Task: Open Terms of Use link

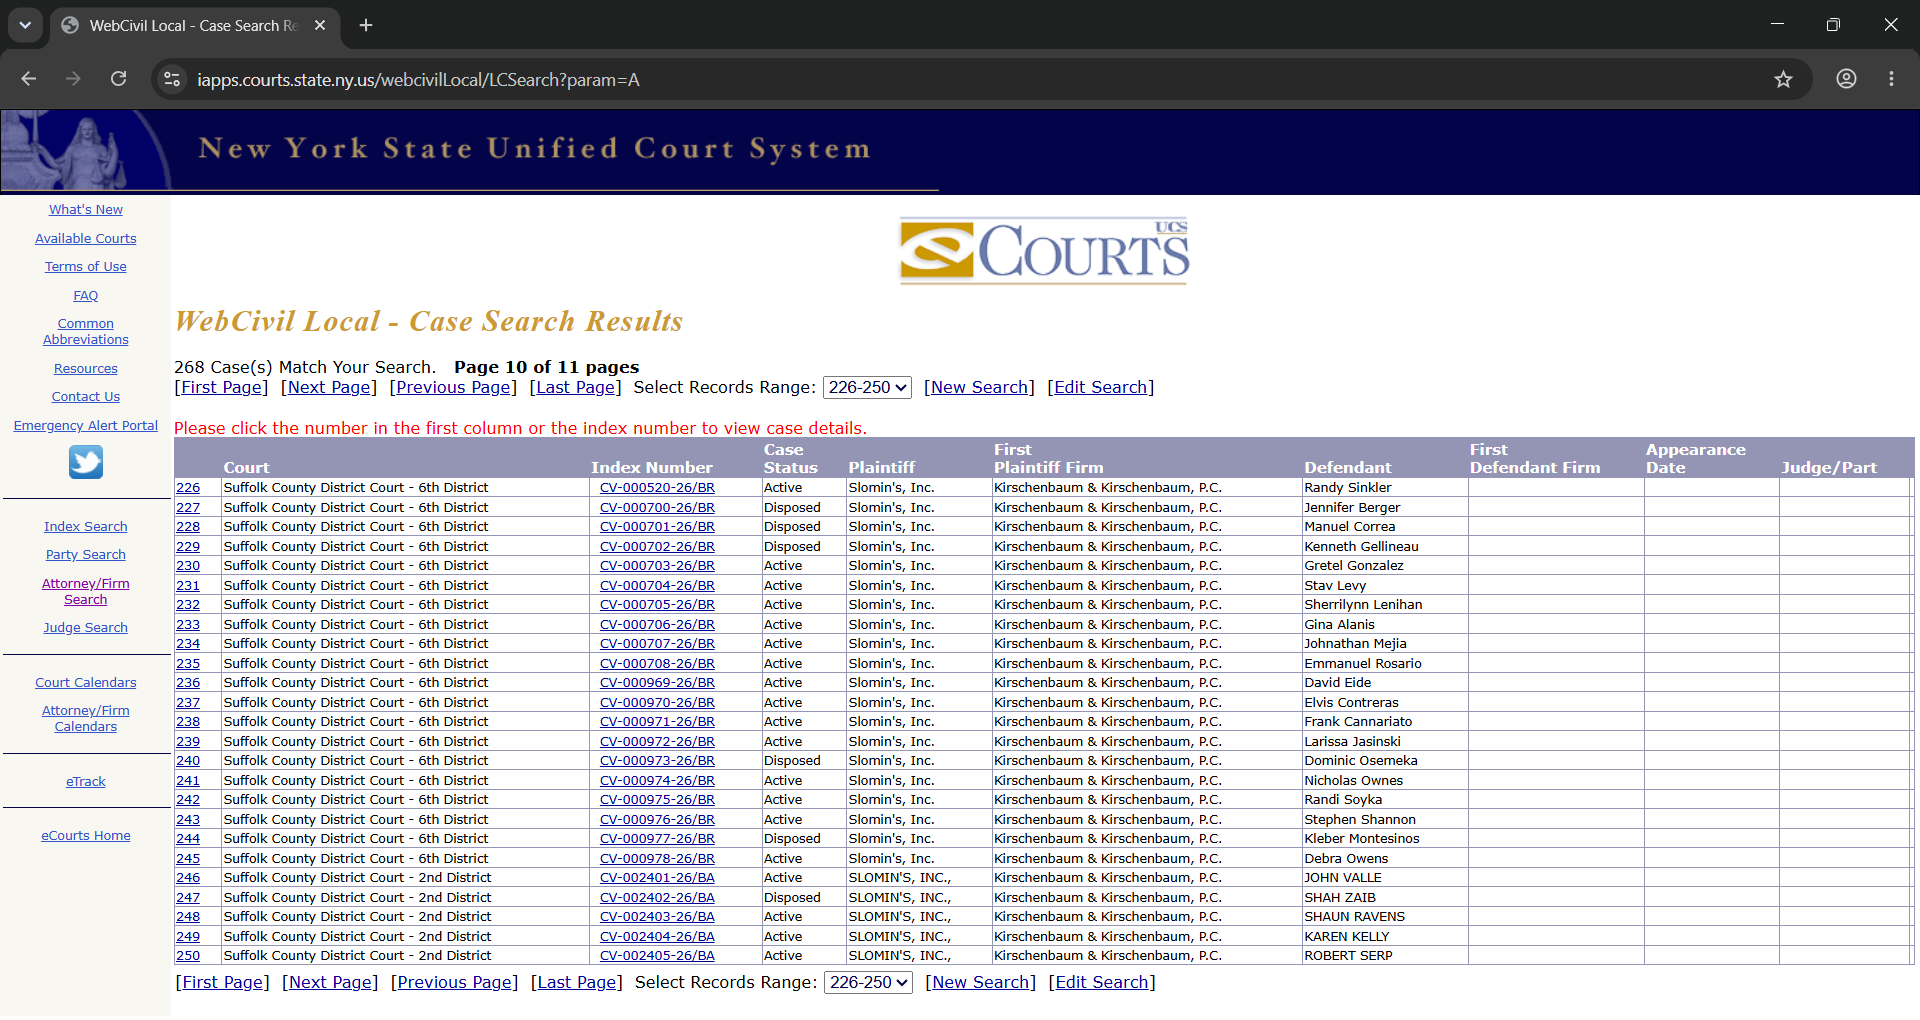Action: pyautogui.click(x=86, y=267)
